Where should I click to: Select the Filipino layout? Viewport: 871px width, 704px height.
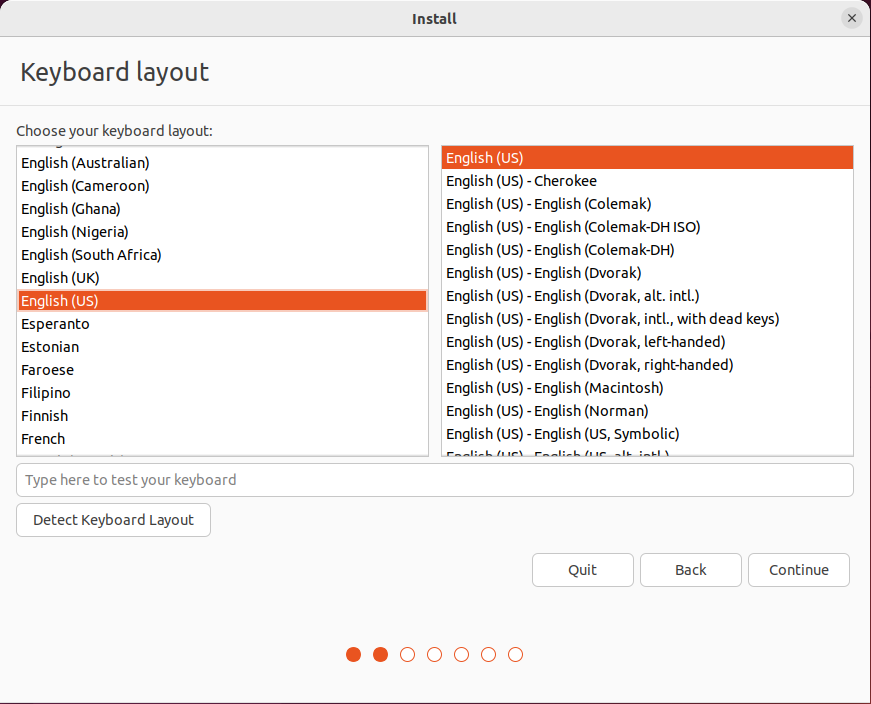tap(222, 393)
